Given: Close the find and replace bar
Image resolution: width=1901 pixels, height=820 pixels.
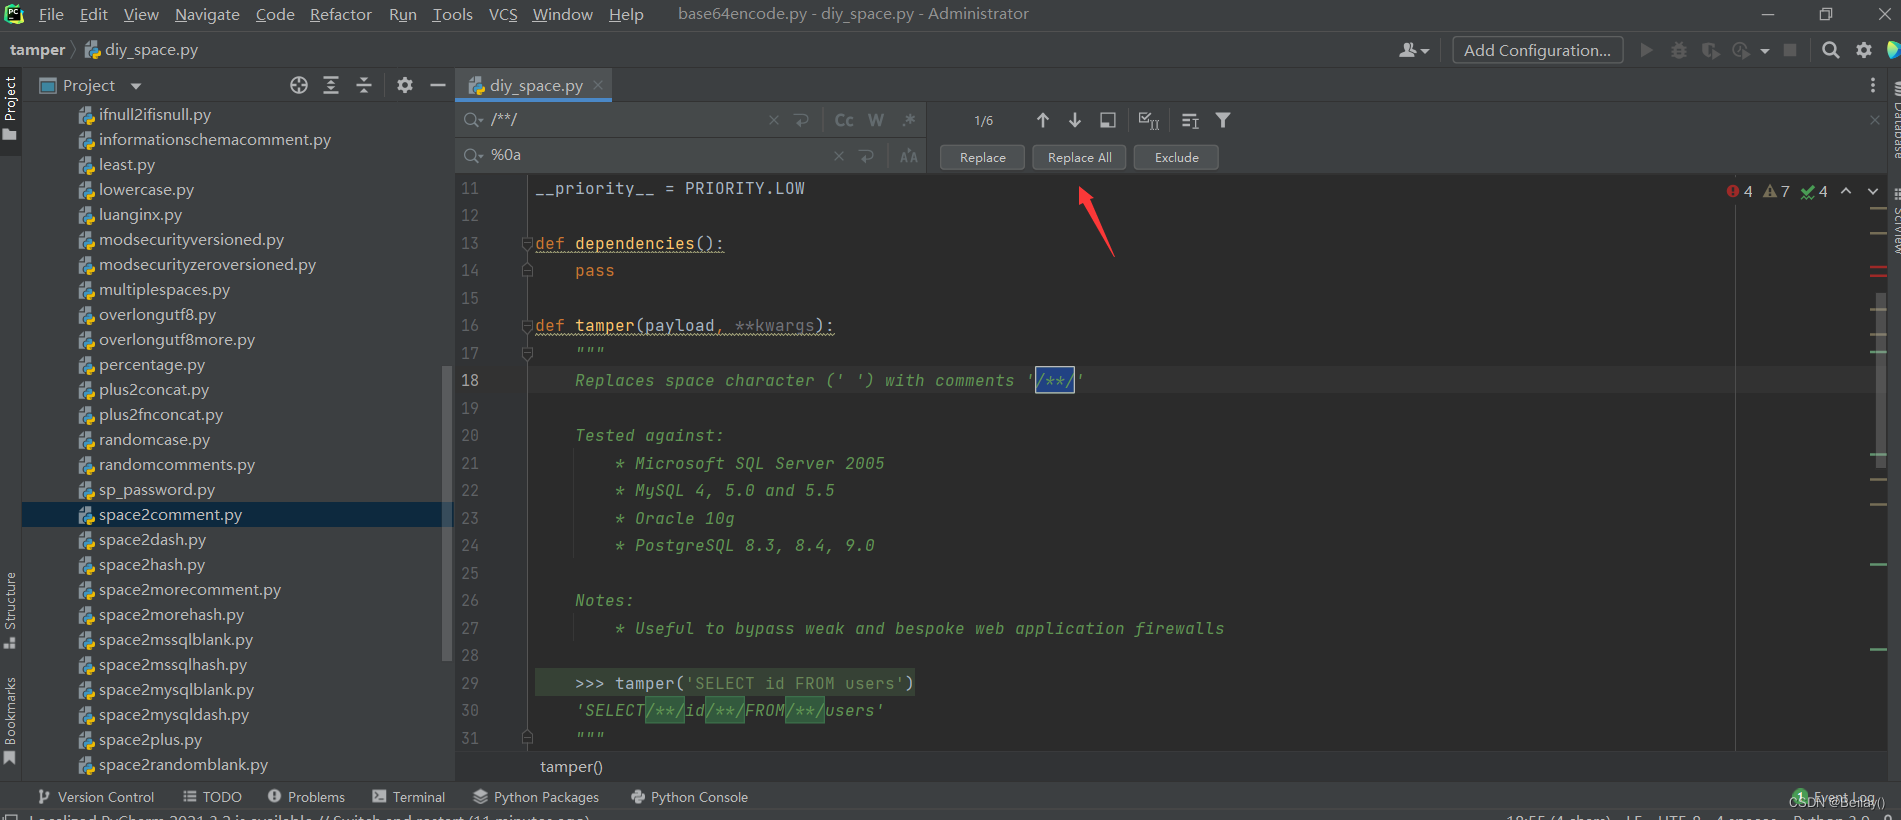Looking at the screenshot, I should [1875, 120].
